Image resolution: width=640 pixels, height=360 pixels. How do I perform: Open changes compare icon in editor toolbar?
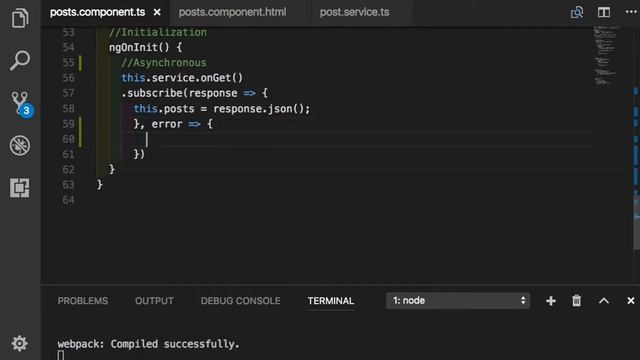tap(577, 12)
